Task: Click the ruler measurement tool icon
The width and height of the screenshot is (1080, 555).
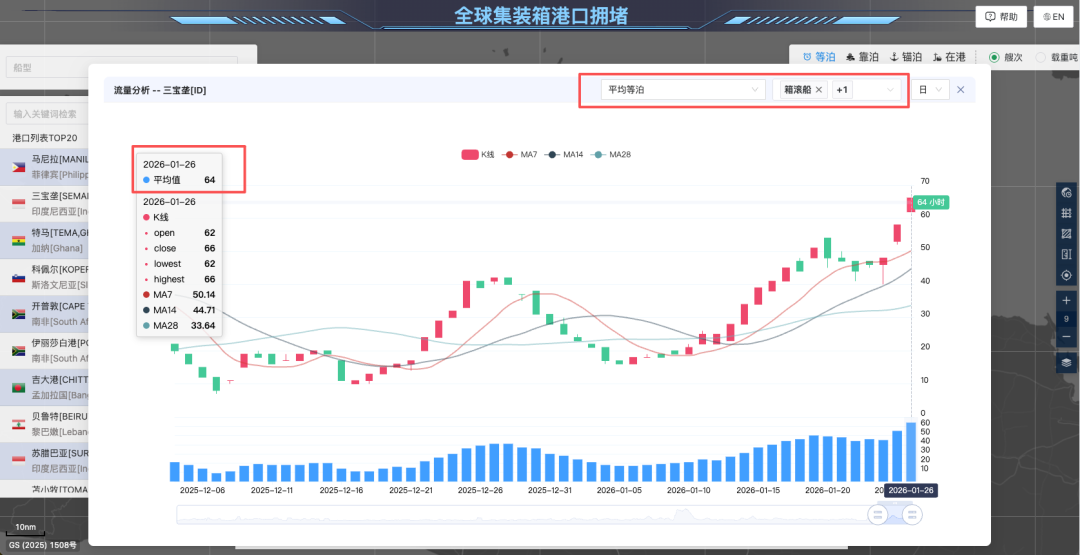Action: tap(1067, 254)
